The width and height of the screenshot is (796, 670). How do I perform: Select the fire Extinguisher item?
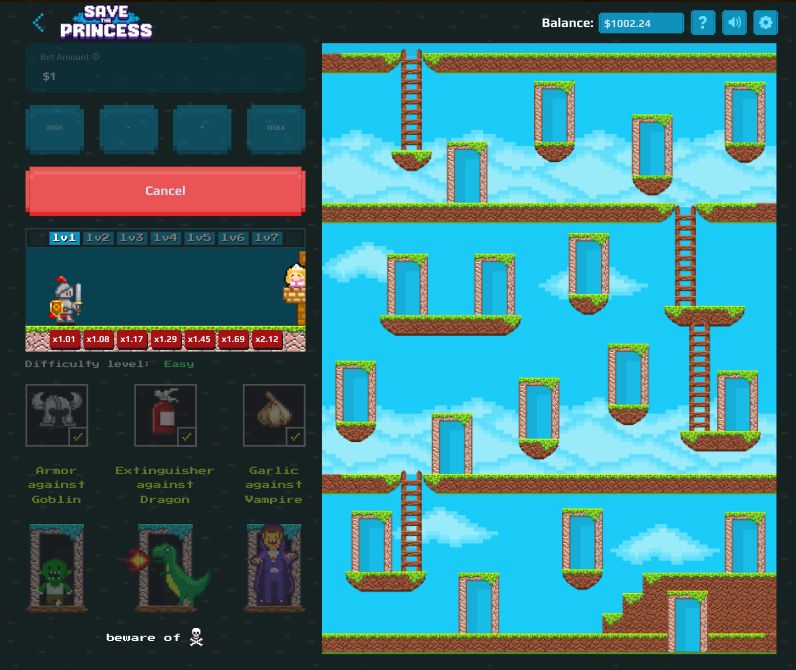(x=165, y=414)
